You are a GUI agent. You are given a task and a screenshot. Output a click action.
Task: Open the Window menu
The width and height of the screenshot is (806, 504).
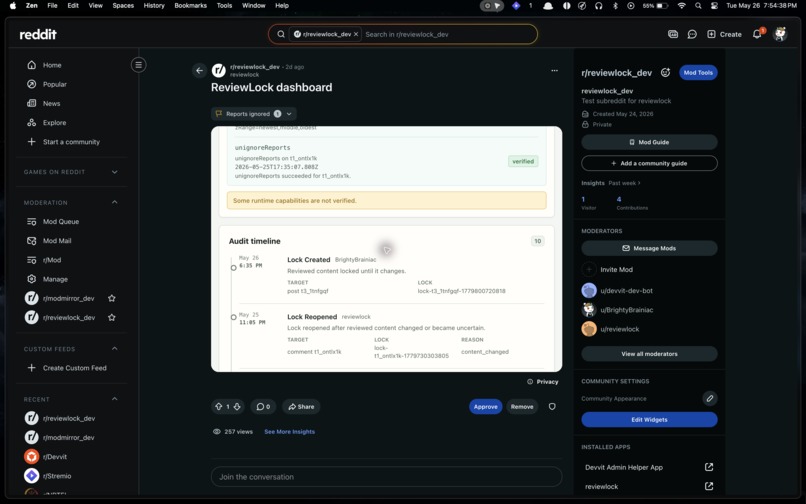pyautogui.click(x=253, y=6)
